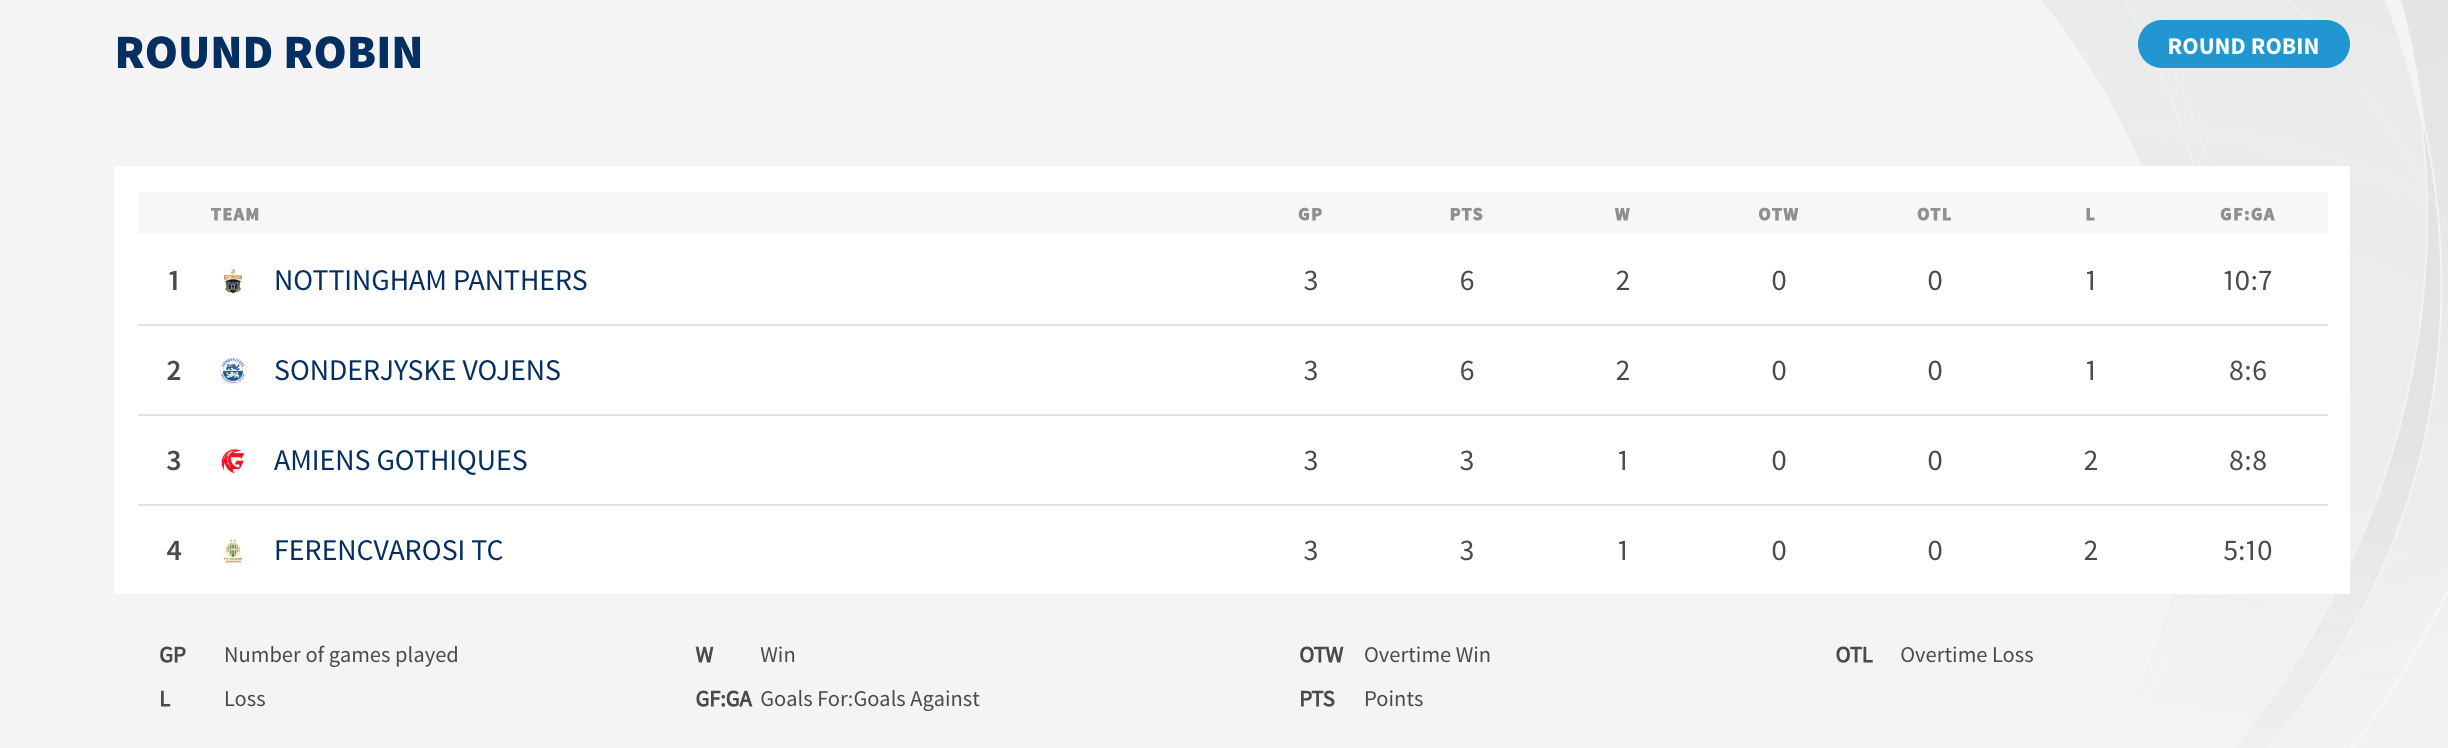2448x748 pixels.
Task: Click the OTL column header
Action: point(1934,214)
